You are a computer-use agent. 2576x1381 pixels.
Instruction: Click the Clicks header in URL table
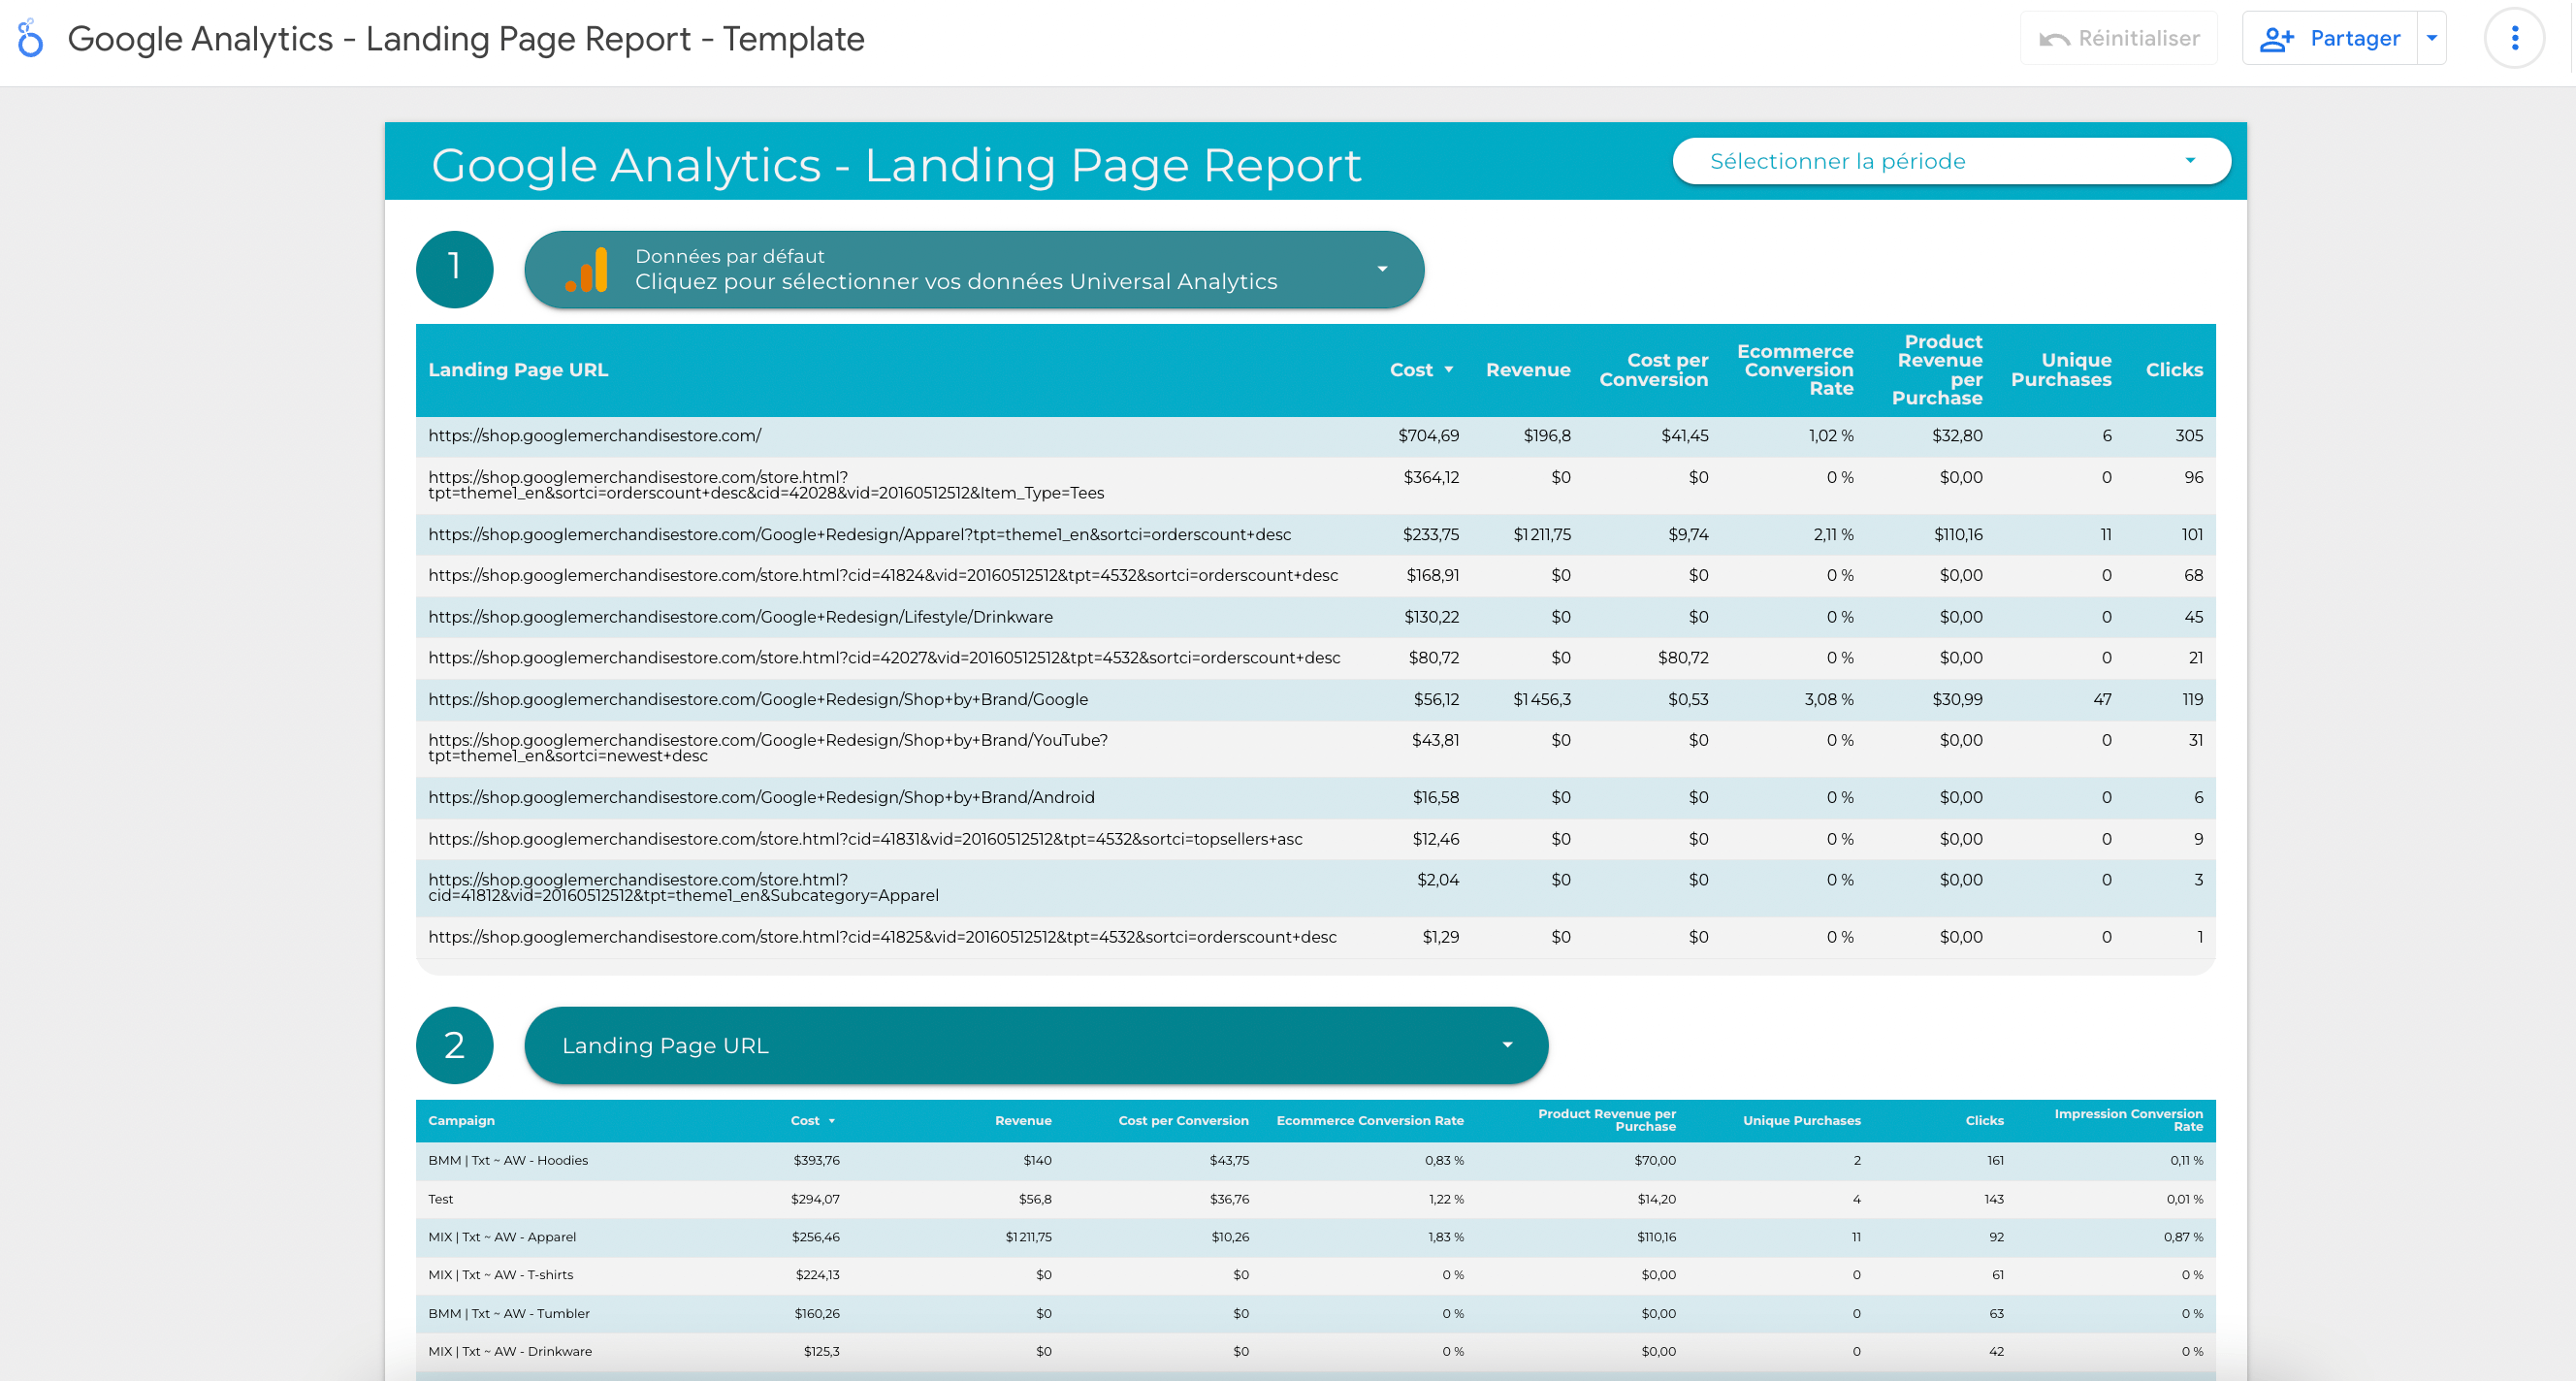2174,370
